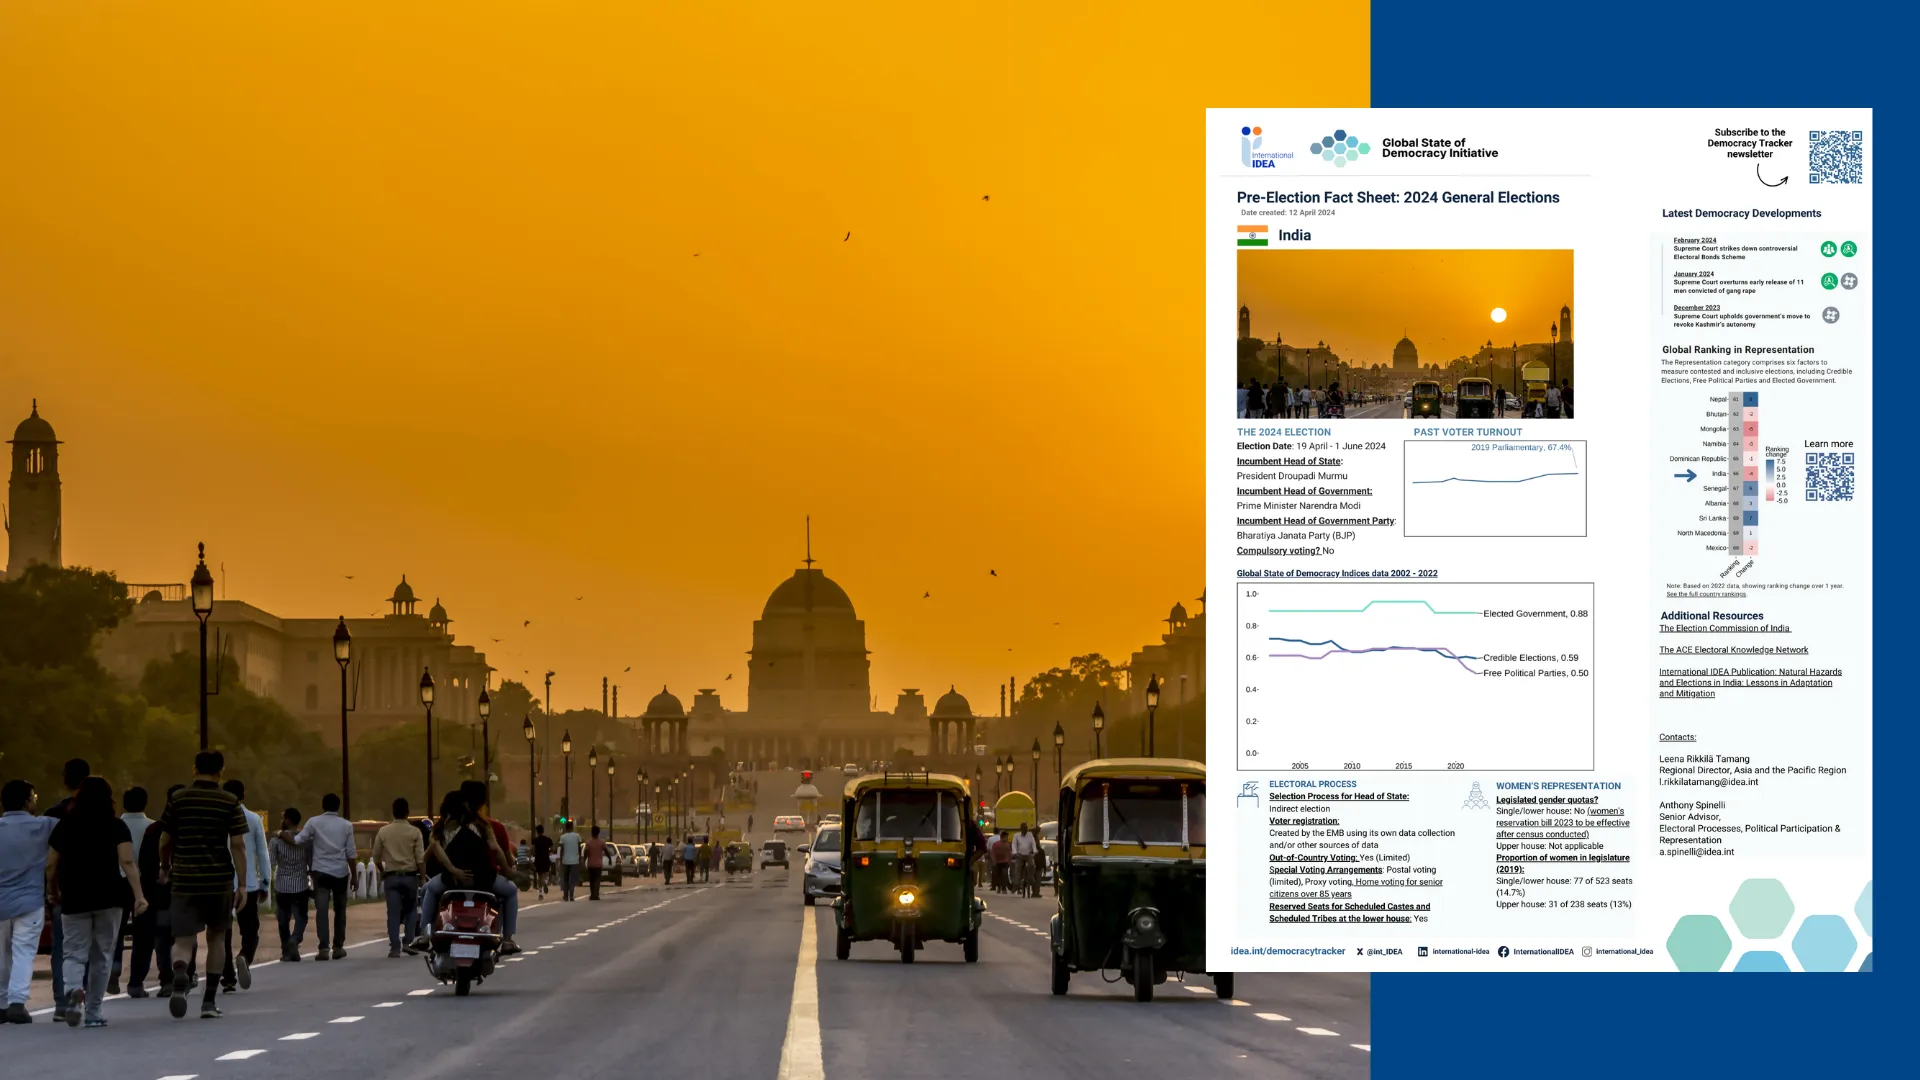Click the grey category icon in December 2023 row

point(1830,315)
